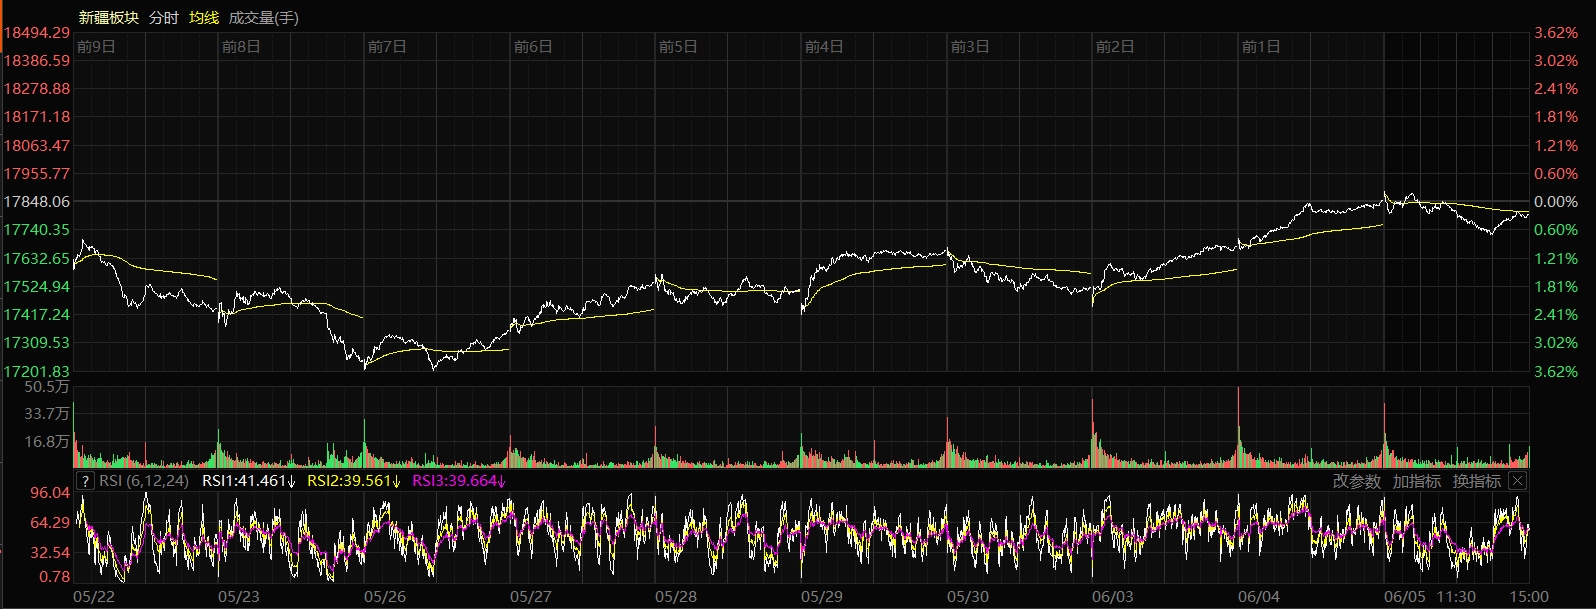1596x609 pixels.
Task: Click 加指标 to add an indicator
Action: click(x=1417, y=481)
